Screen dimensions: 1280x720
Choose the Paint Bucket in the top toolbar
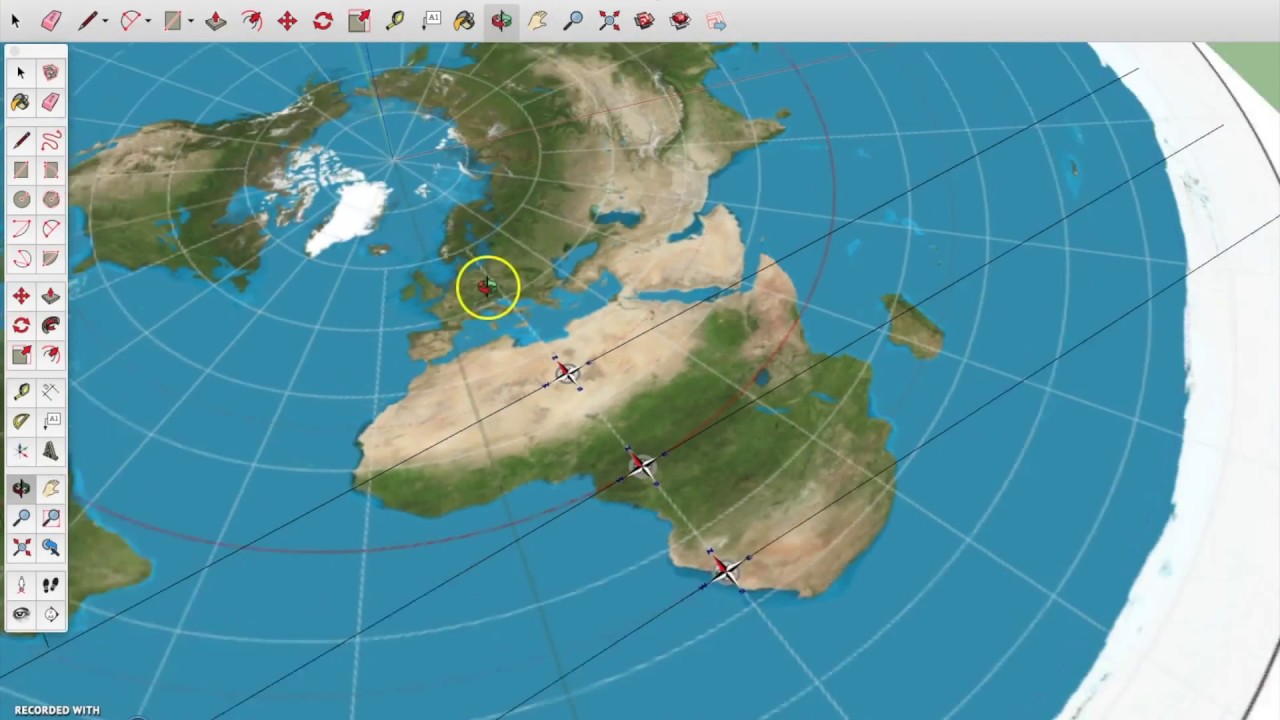[464, 20]
